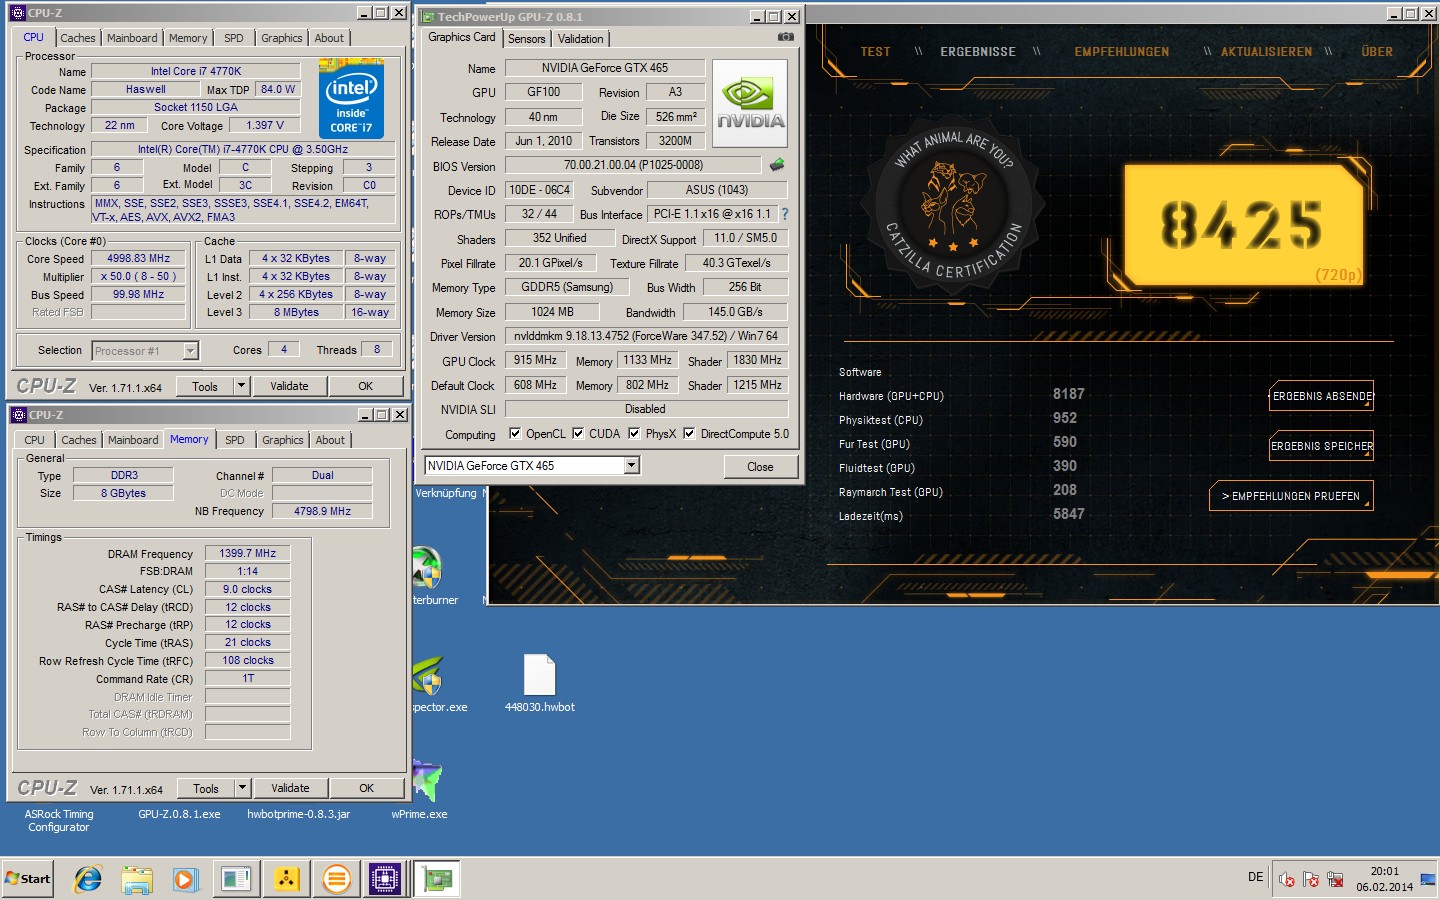Click the NVIDIA logo in GPU-Z
Screen dimensions: 1440x900
[750, 104]
